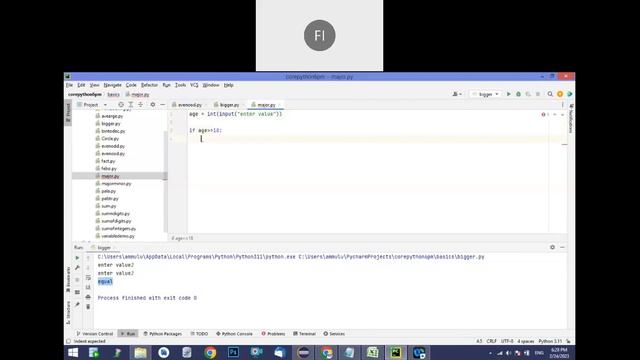The height and width of the screenshot is (360, 640).
Task: Open the Tools menu
Action: point(180,85)
